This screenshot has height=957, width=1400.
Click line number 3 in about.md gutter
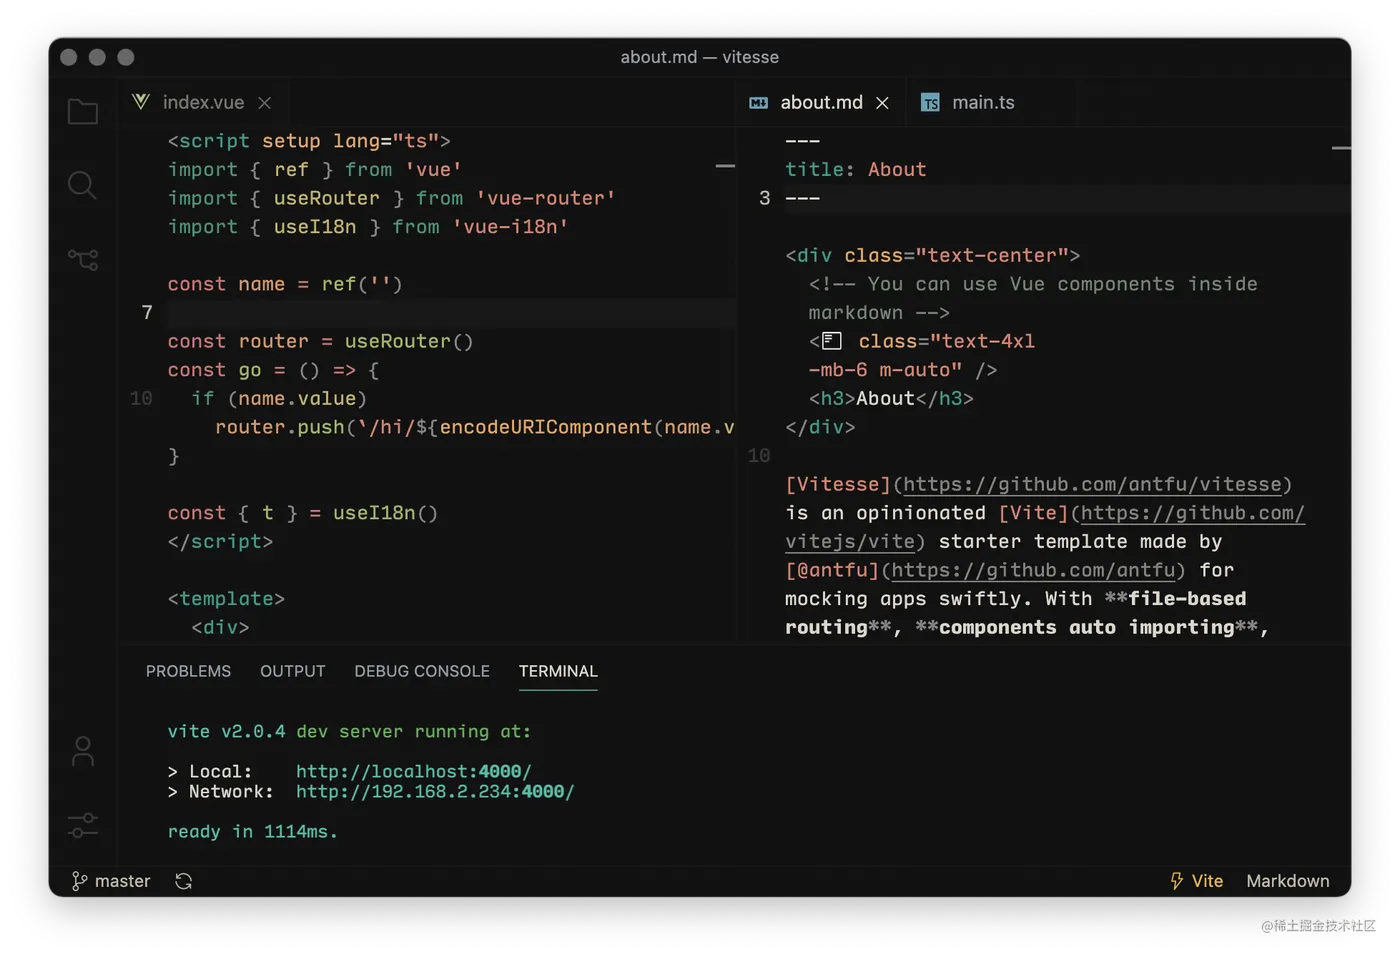pos(764,198)
